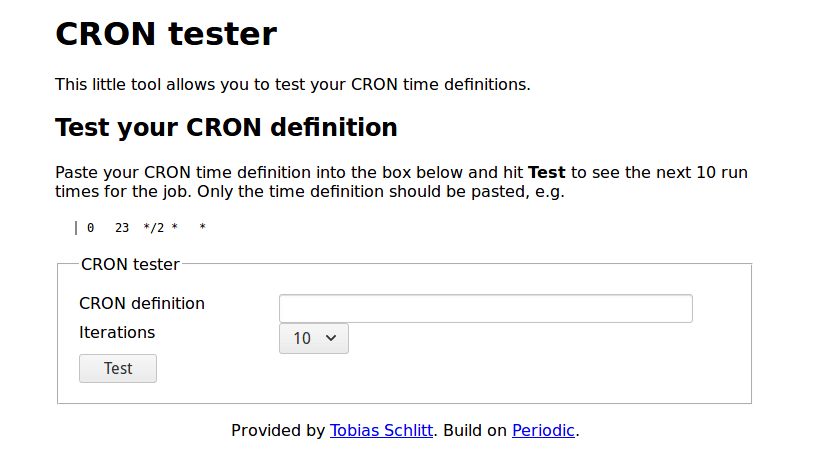
Task: Click the bold "Test" word in the instructions
Action: [546, 172]
